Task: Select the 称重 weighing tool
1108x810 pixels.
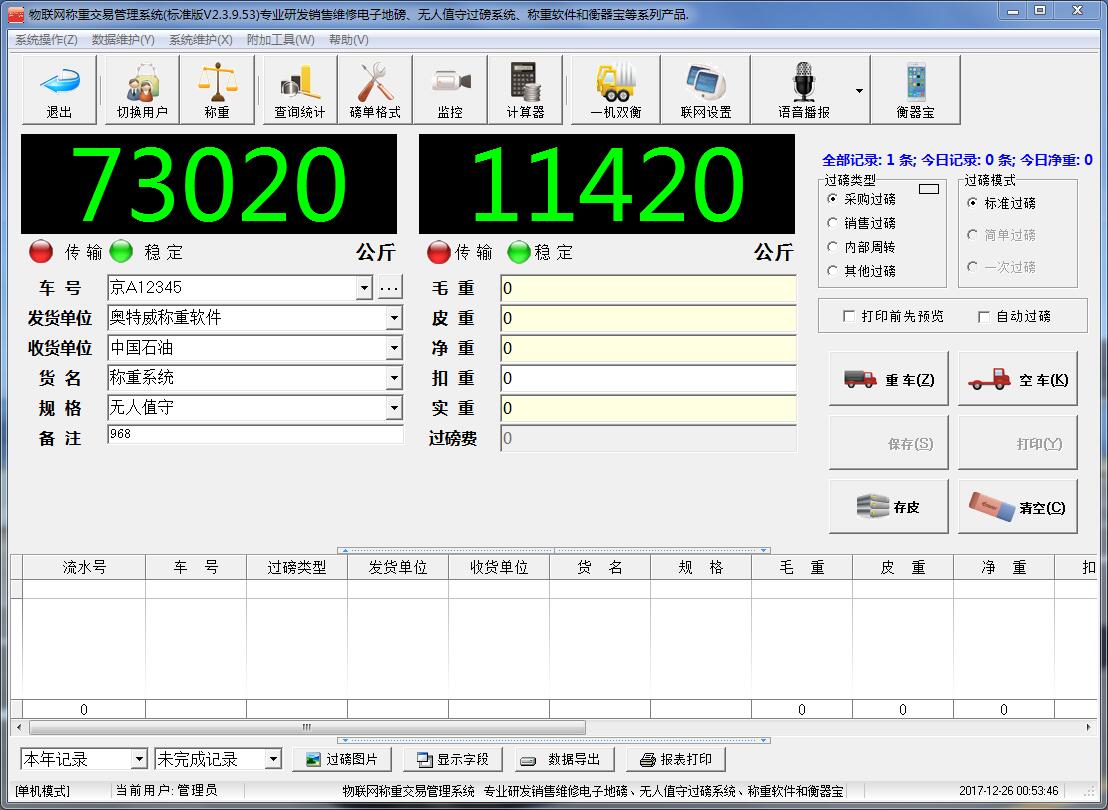Action: point(216,89)
